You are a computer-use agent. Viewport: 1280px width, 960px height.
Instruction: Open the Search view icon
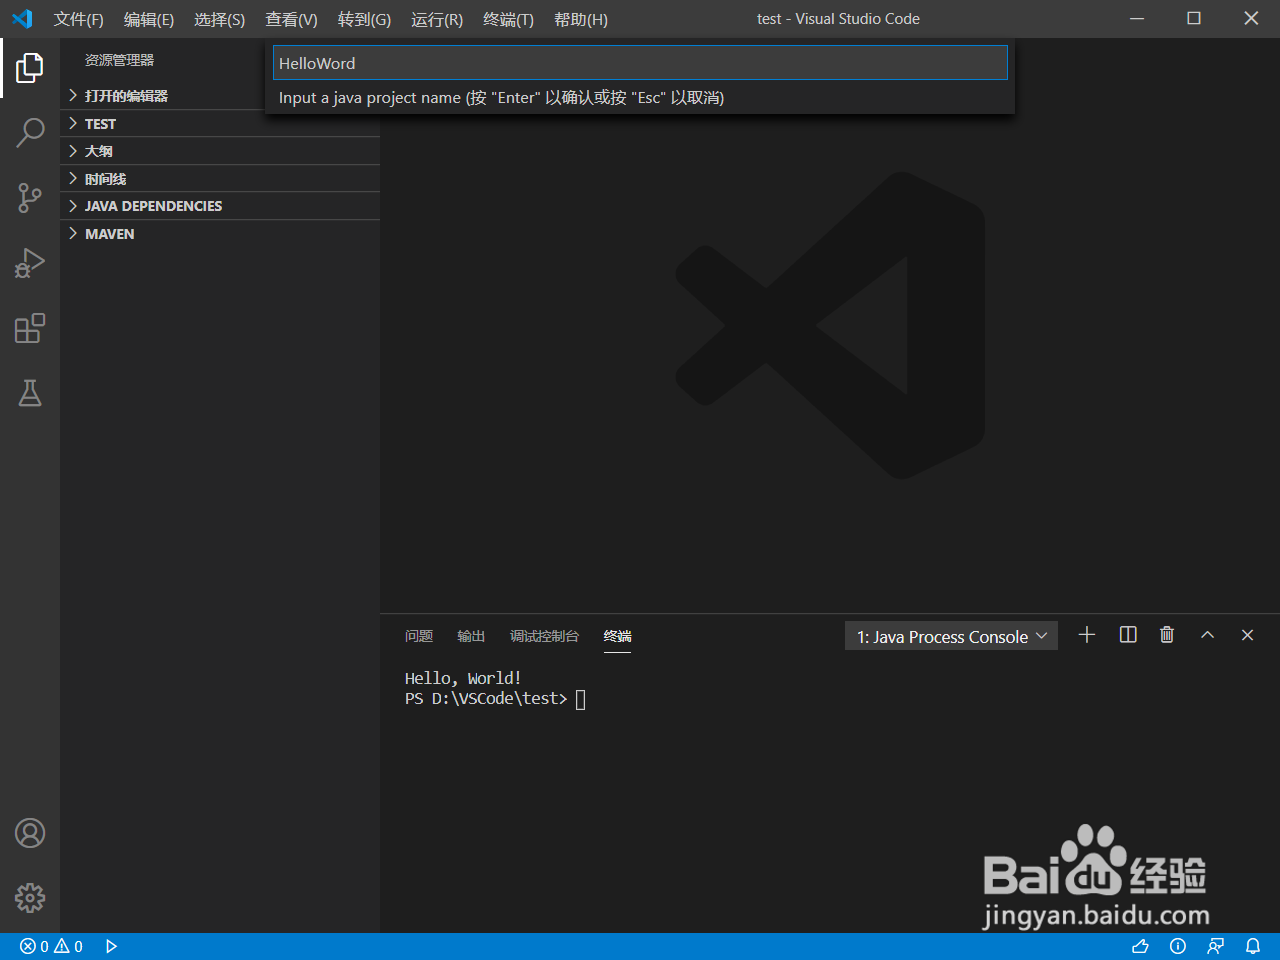point(30,132)
